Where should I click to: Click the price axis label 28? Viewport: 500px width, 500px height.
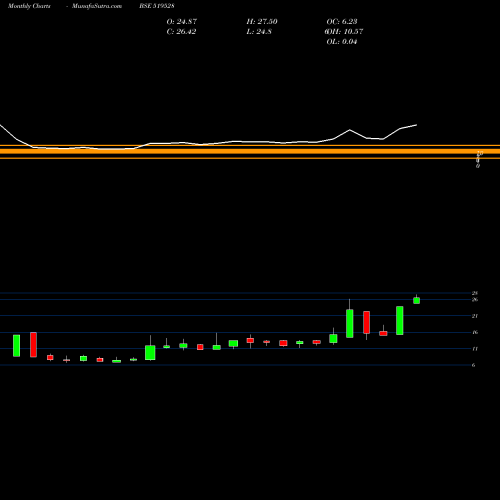[x=475, y=293]
